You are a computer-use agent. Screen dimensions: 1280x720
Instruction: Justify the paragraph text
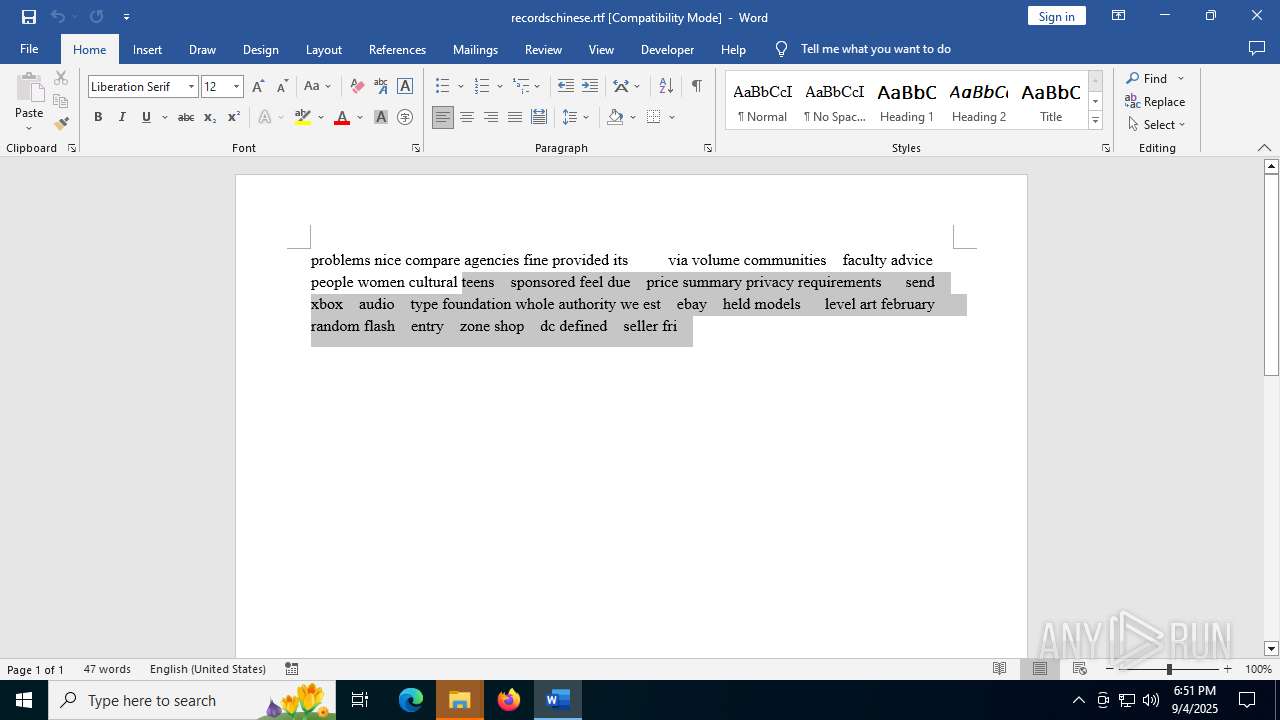pyautogui.click(x=515, y=118)
